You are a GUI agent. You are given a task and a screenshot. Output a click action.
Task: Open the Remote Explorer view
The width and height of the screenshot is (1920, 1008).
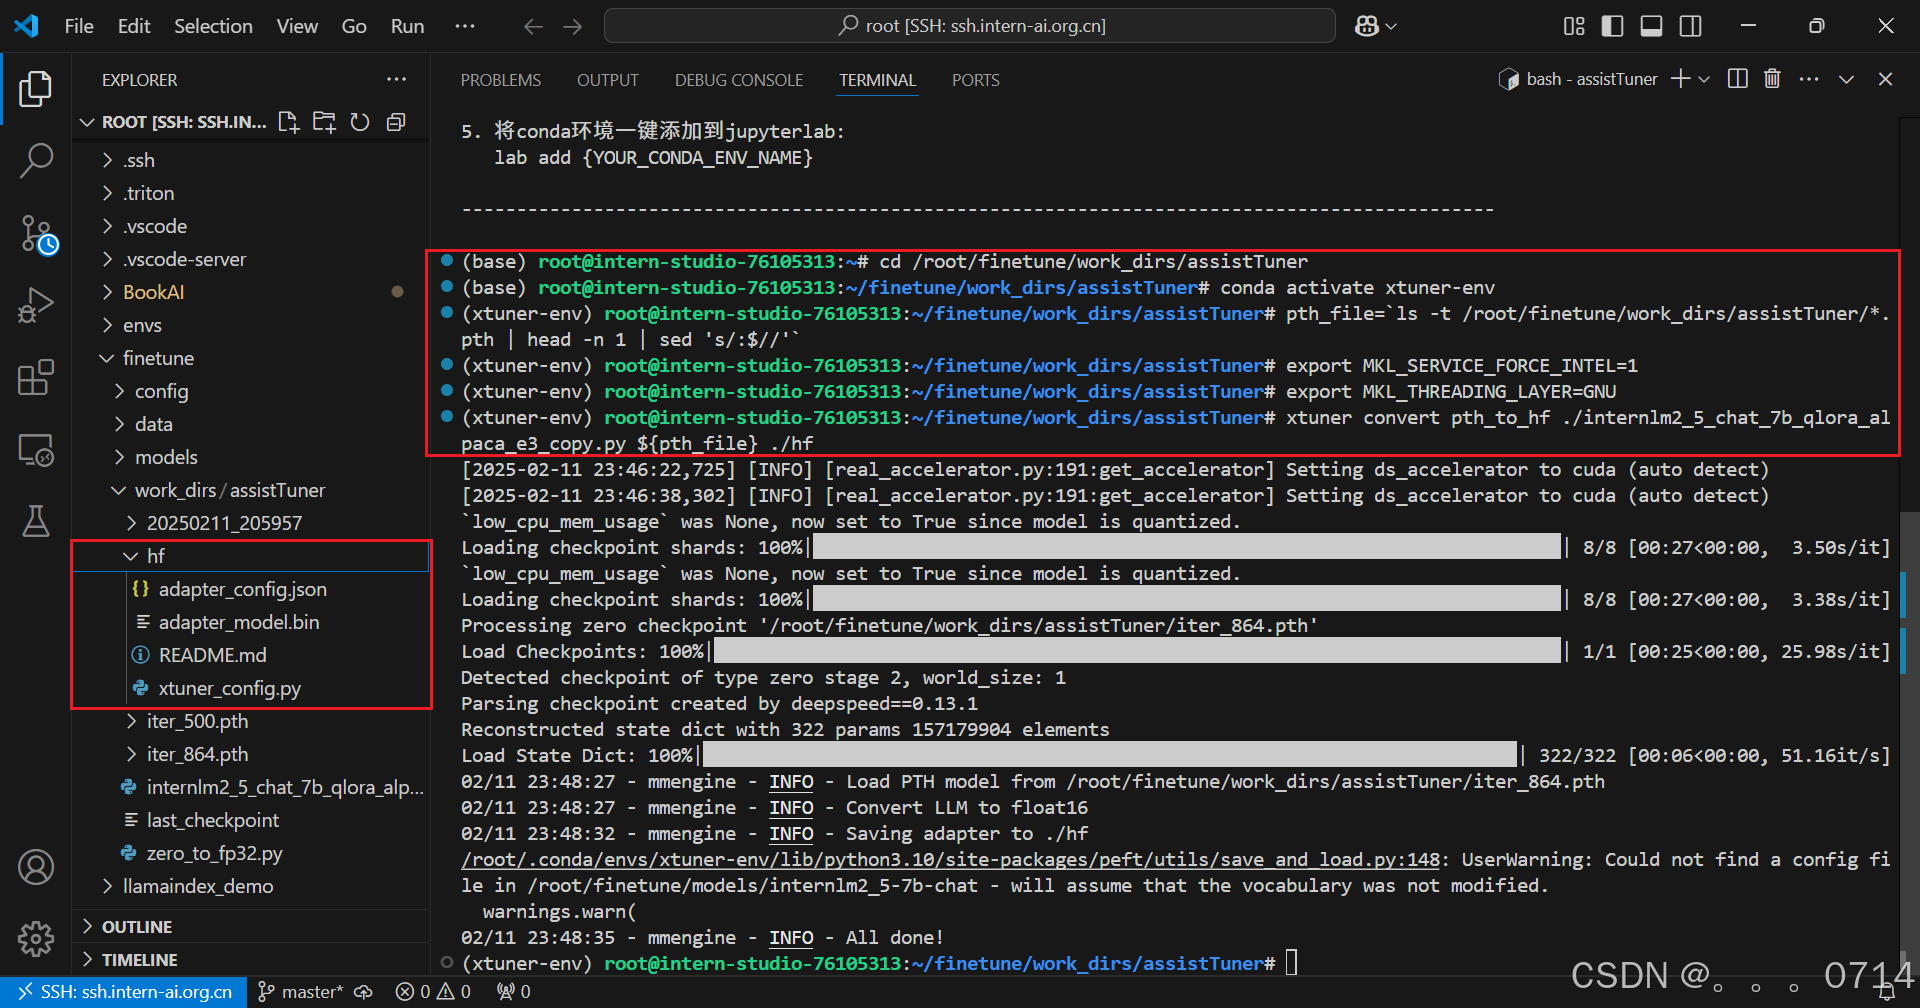coord(36,450)
